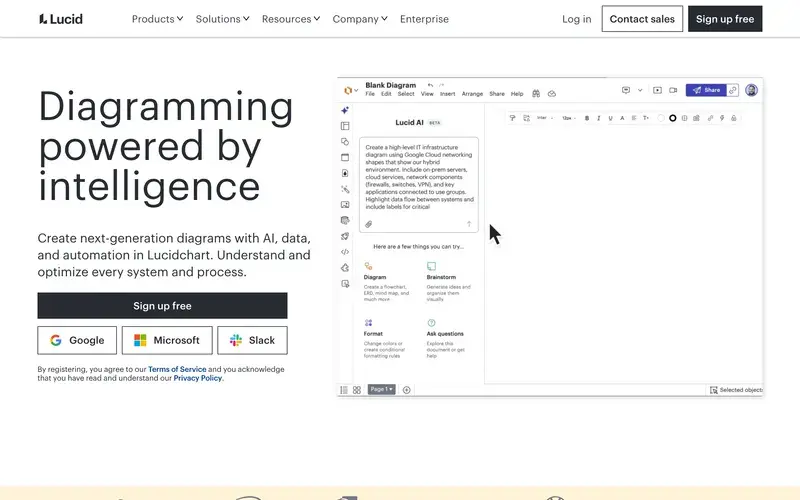
Task: Click the container frame sidebar icon
Action: click(345, 157)
